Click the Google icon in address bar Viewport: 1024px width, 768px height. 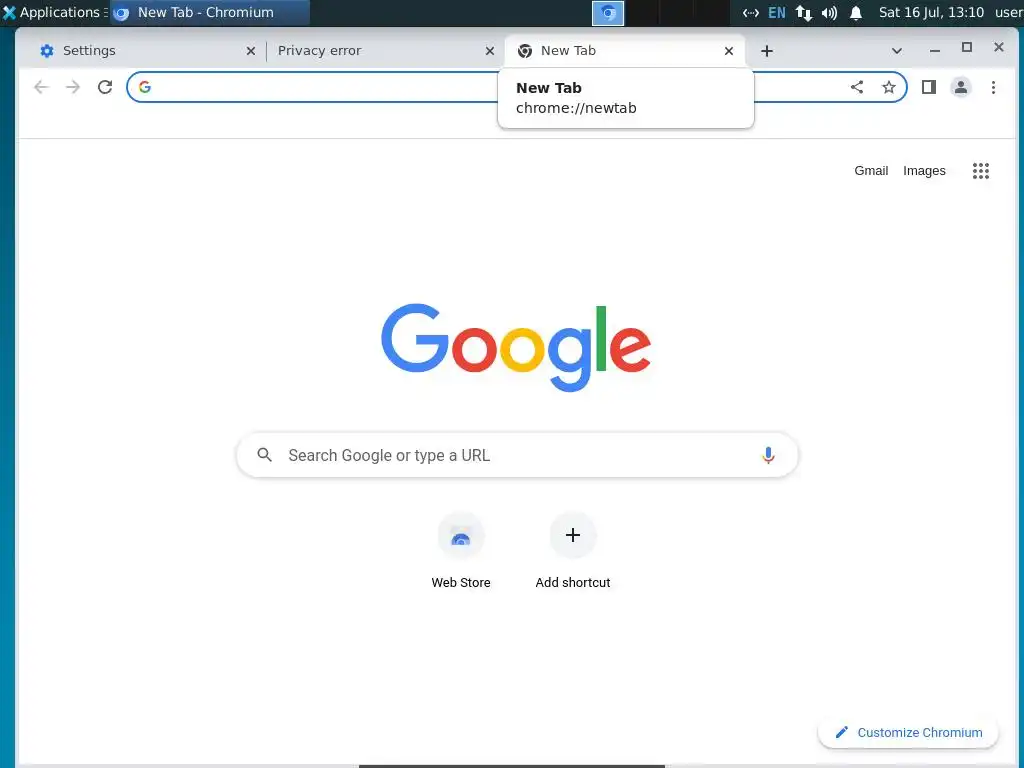tap(145, 87)
